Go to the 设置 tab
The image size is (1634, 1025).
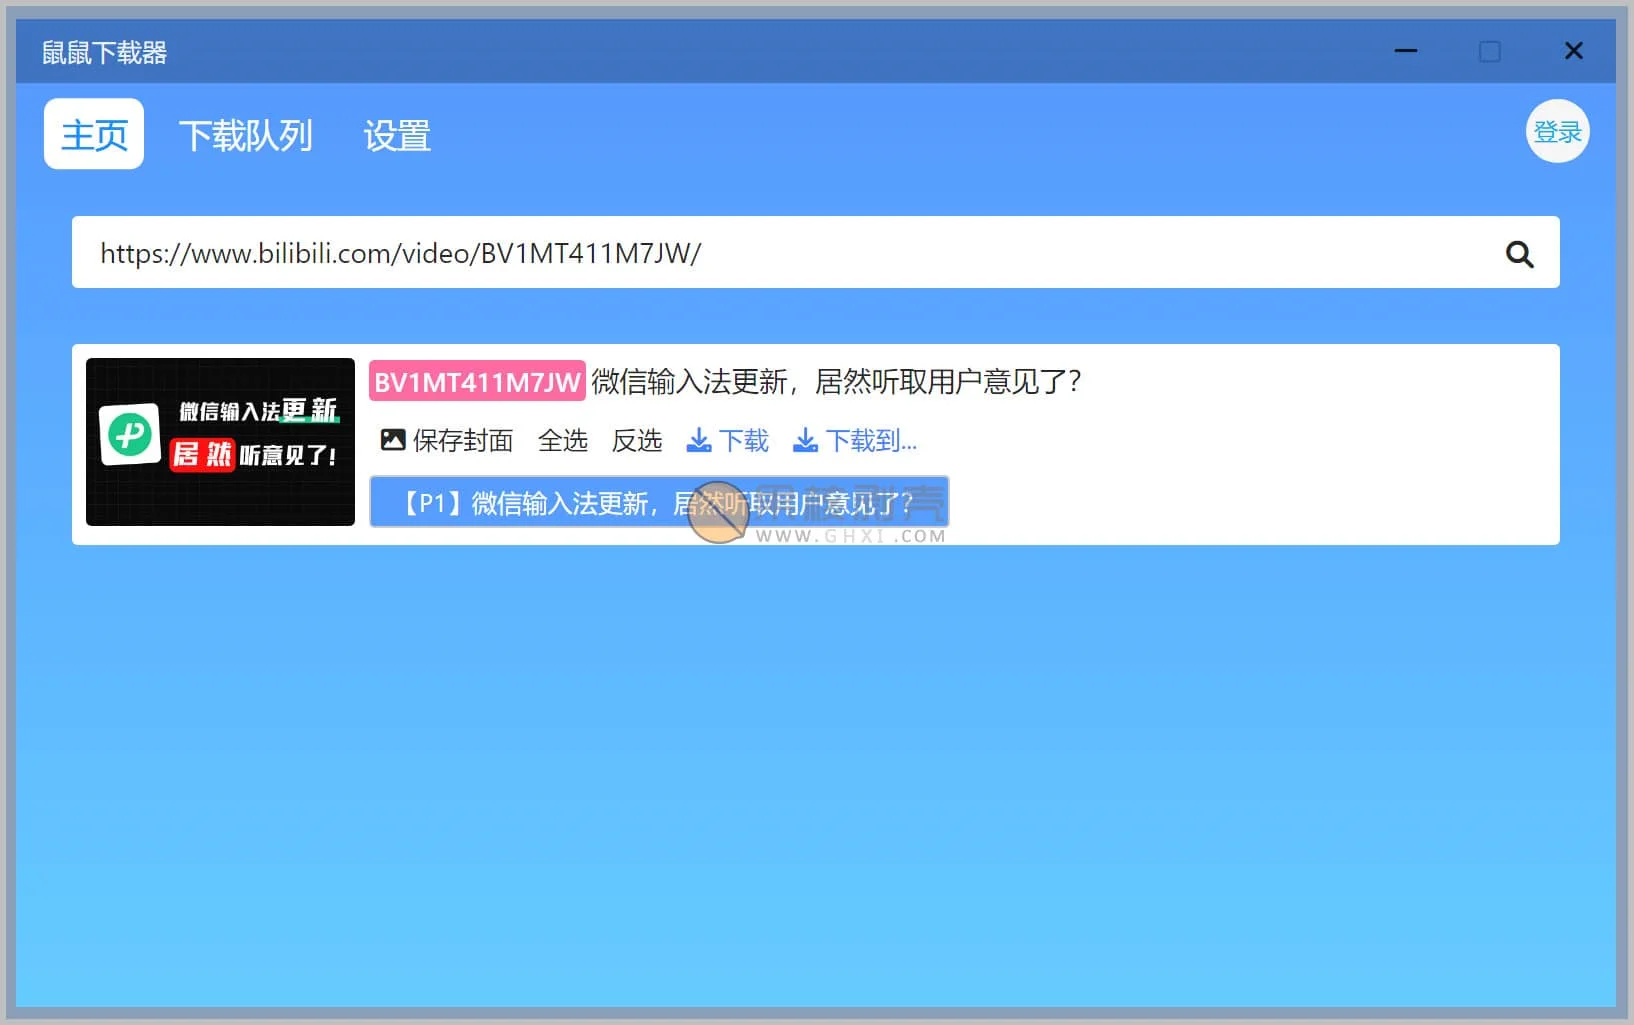(397, 135)
